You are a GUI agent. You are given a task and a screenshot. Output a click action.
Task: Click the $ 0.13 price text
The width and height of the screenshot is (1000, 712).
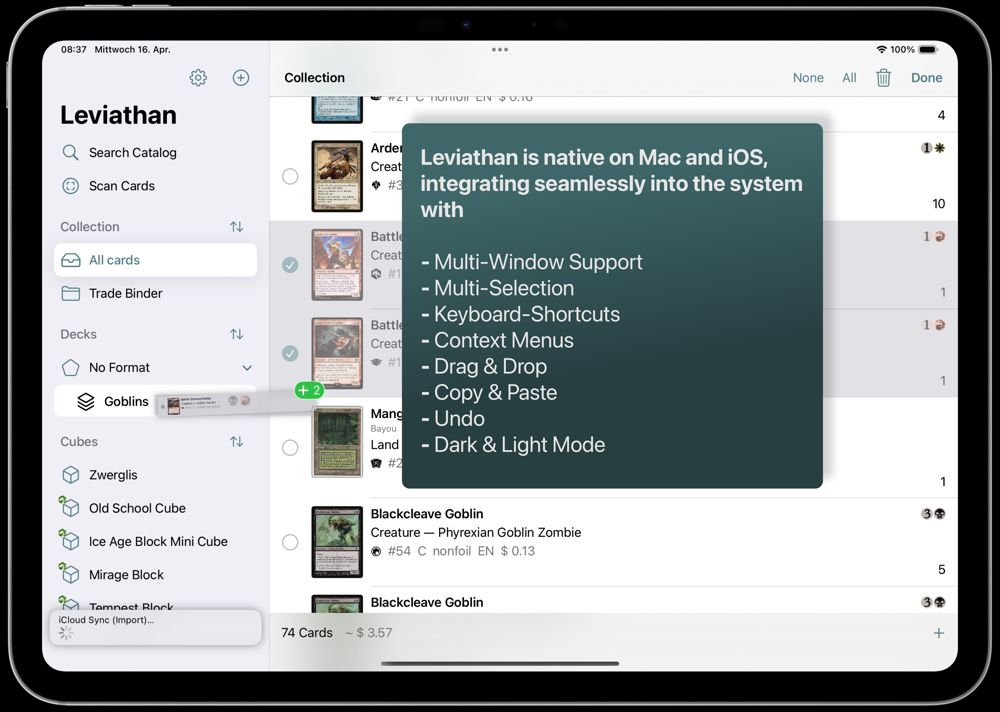coord(517,551)
